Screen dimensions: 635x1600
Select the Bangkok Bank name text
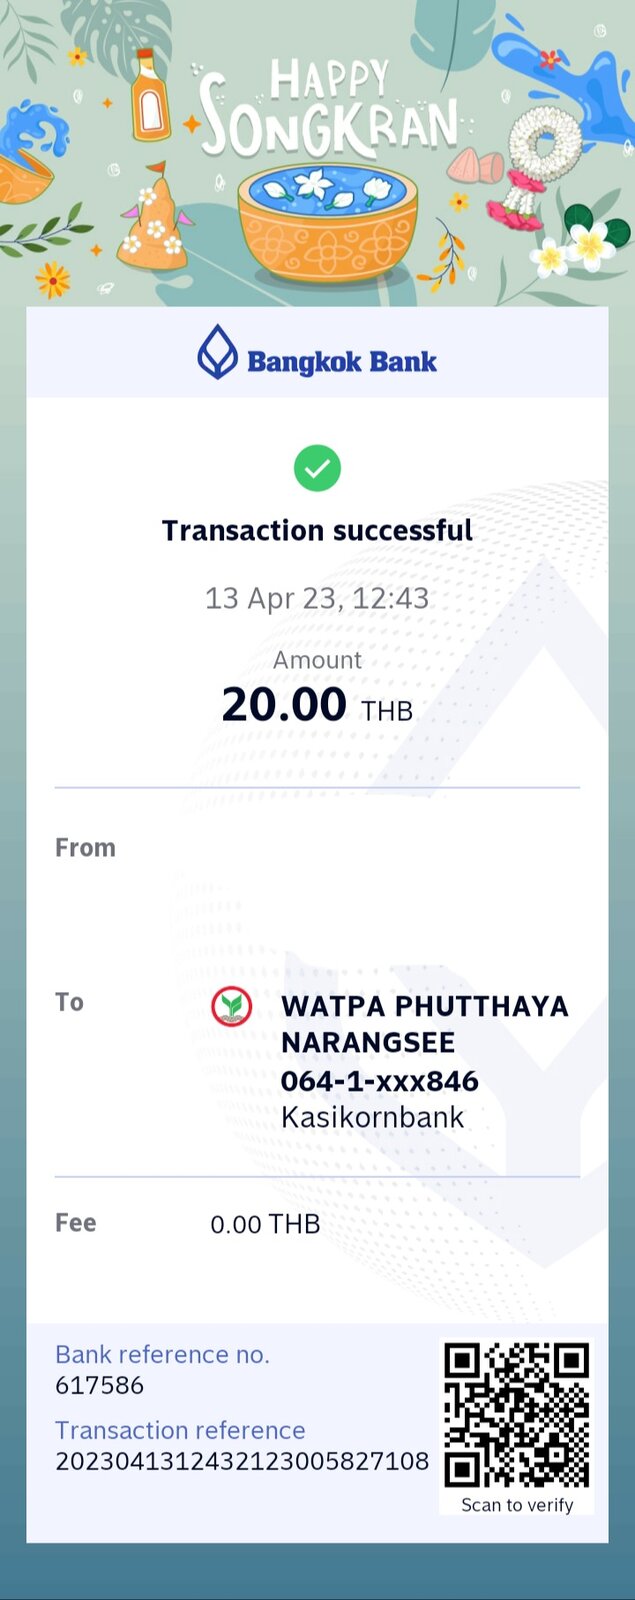point(341,361)
